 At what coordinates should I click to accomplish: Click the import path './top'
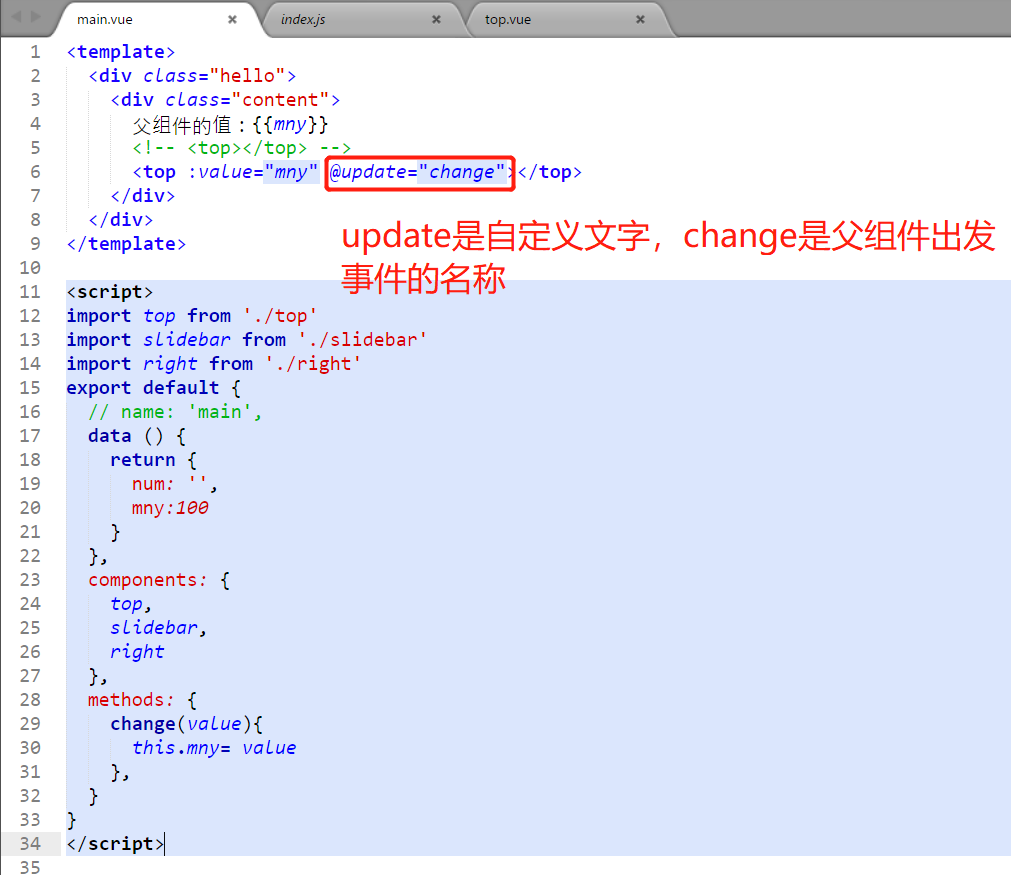(280, 315)
